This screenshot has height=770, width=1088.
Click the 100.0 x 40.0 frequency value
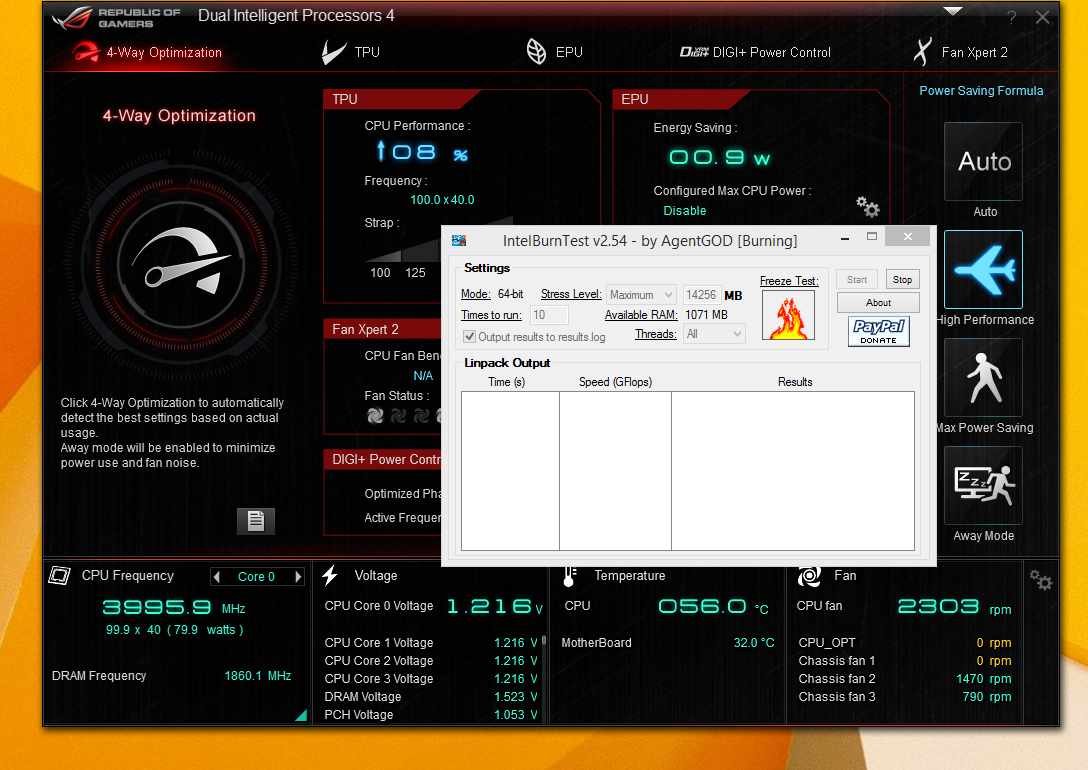442,200
